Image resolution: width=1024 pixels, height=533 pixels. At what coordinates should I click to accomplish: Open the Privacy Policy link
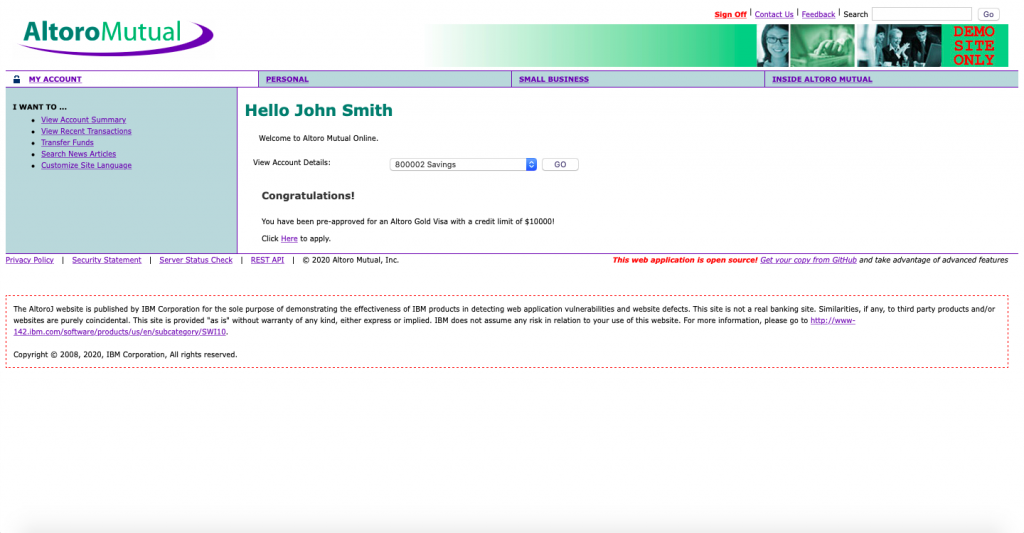tap(29, 260)
